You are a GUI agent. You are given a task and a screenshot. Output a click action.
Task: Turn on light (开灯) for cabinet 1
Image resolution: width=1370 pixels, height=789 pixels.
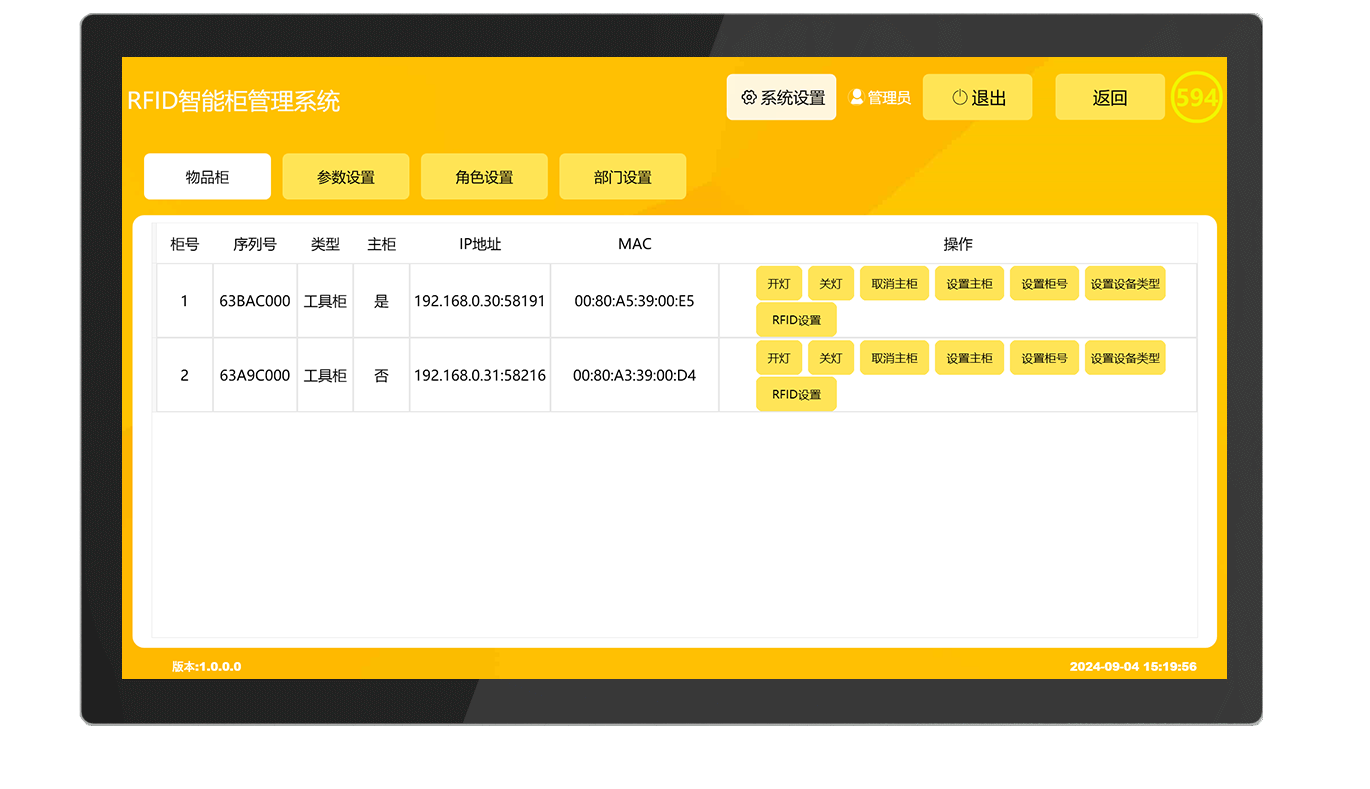tap(778, 284)
